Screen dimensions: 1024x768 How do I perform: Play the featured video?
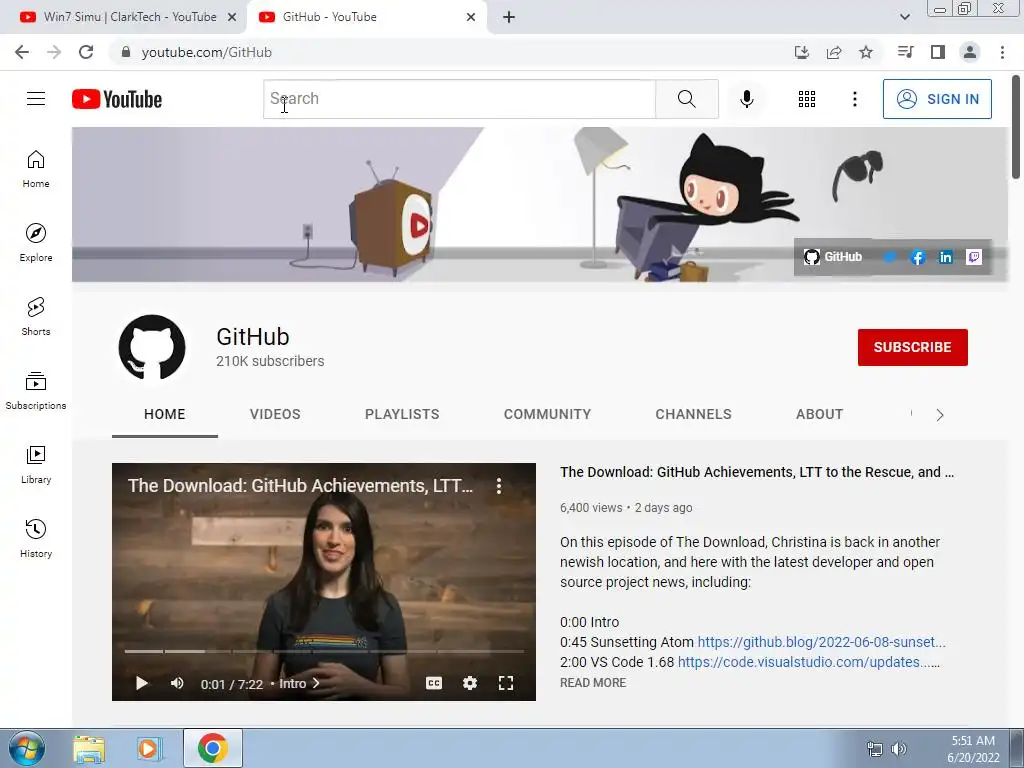pyautogui.click(x=141, y=683)
